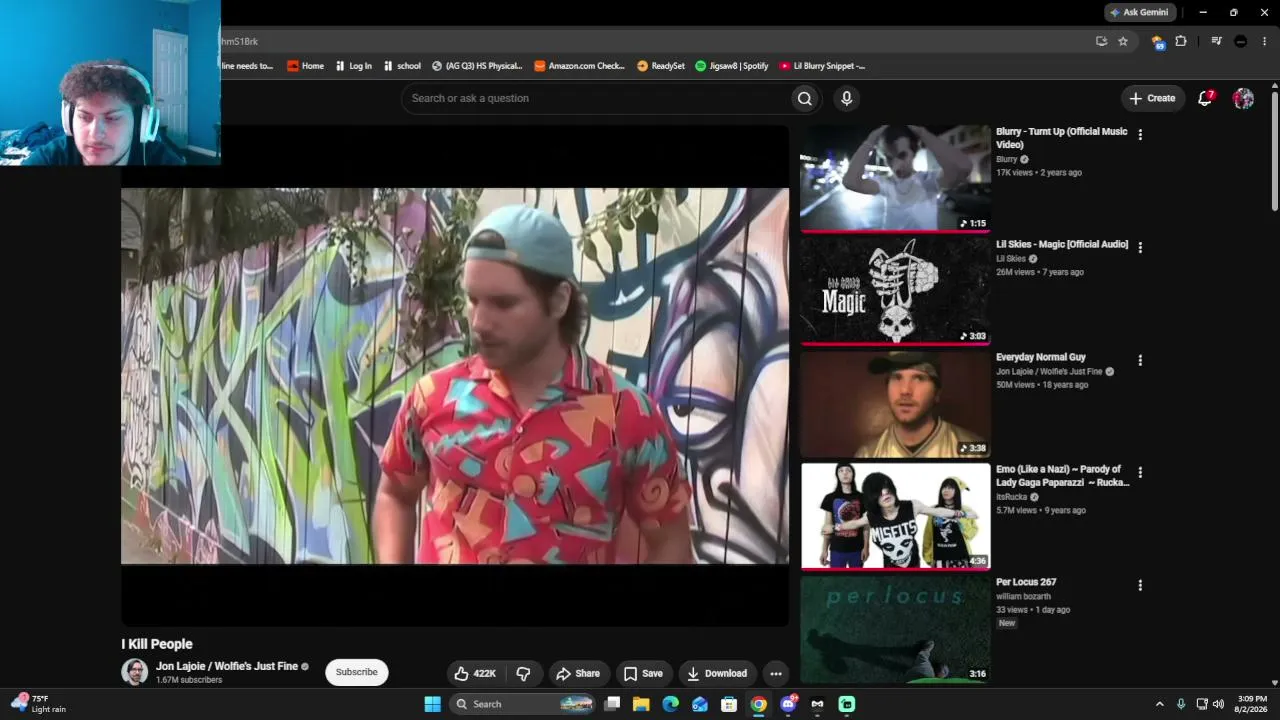Click the Jon Lajoie channel avatar

134,672
